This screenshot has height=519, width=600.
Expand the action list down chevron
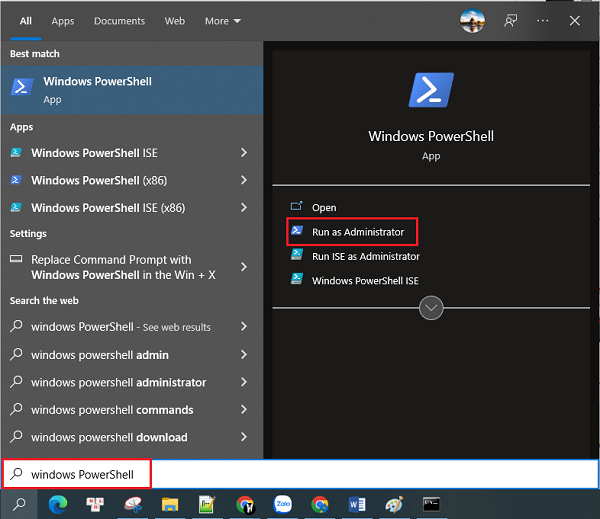click(431, 308)
